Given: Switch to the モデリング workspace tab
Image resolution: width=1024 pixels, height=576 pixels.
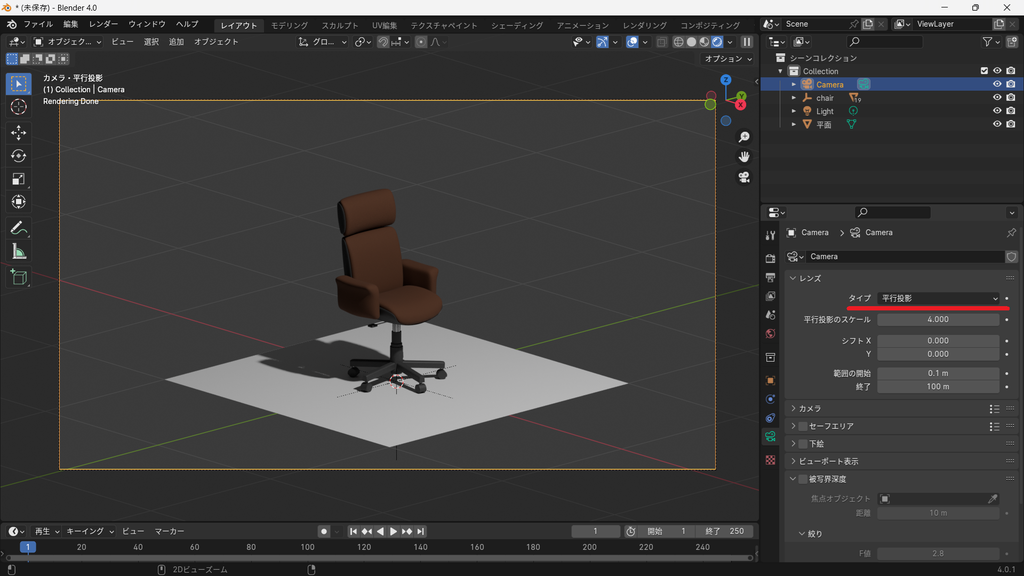Looking at the screenshot, I should click(x=289, y=25).
